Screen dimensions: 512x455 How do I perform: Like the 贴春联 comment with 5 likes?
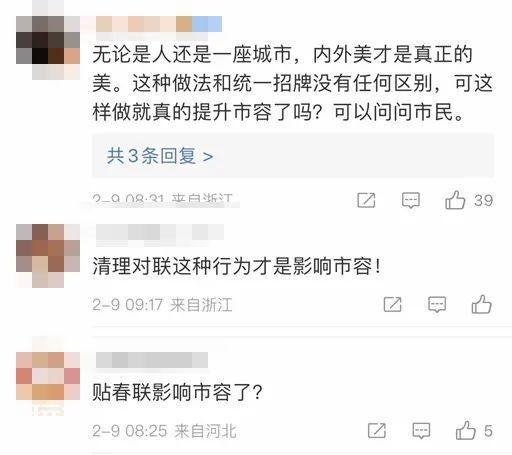tap(466, 430)
